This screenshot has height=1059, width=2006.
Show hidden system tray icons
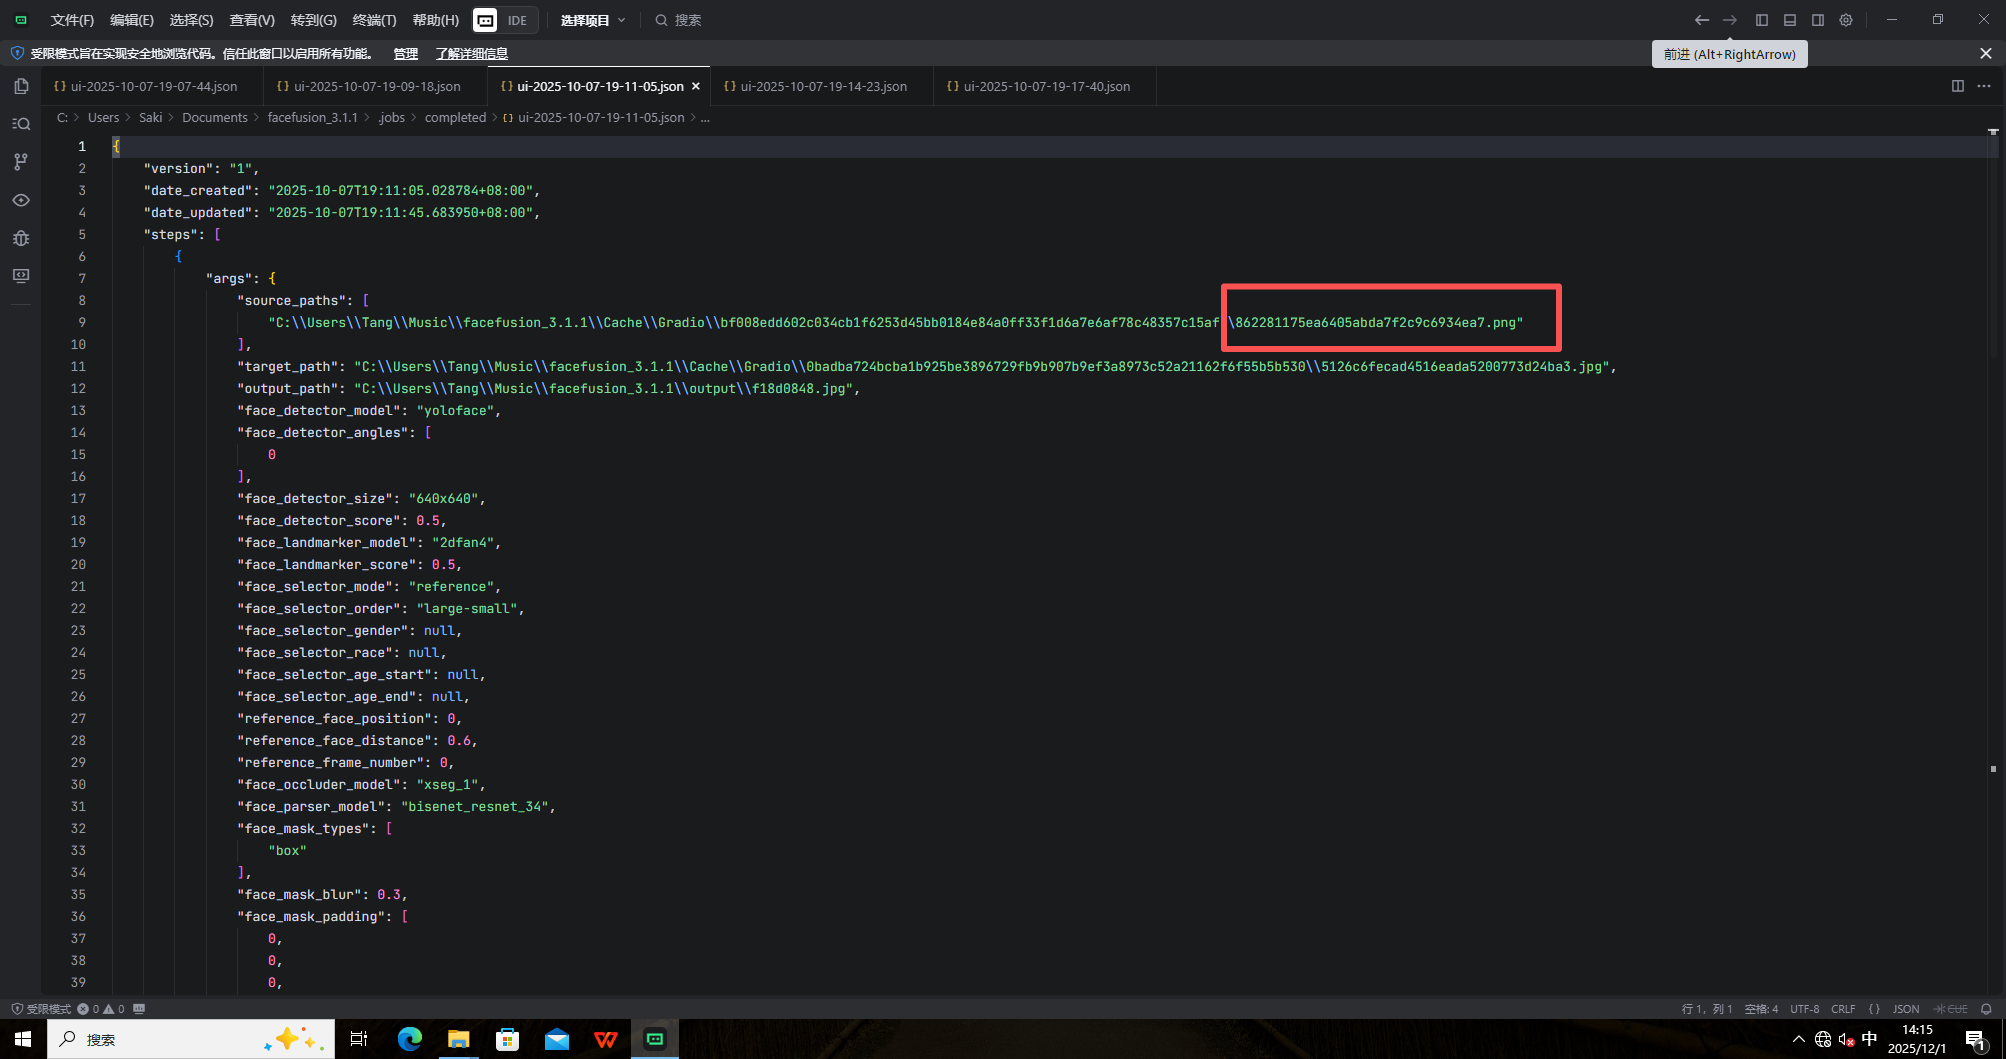point(1799,1039)
